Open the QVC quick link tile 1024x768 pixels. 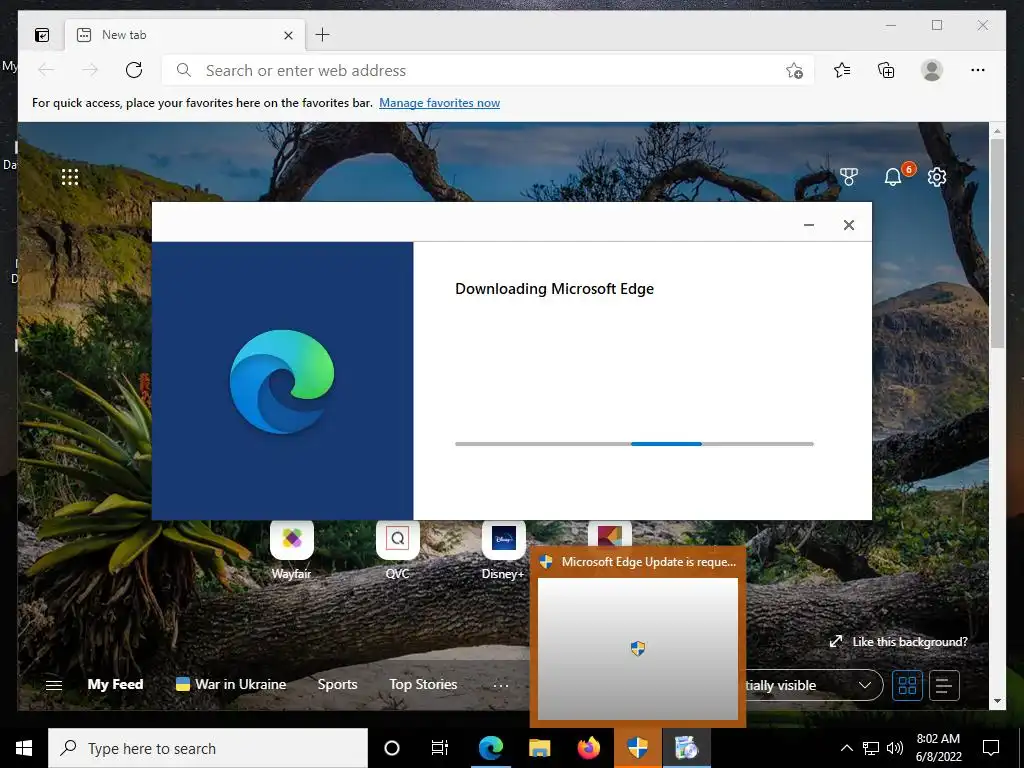397,550
